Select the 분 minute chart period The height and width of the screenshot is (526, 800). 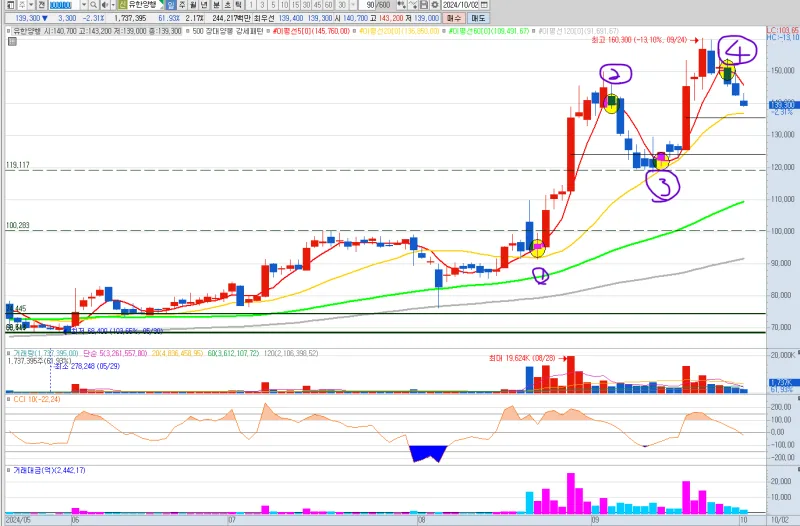click(x=215, y=6)
